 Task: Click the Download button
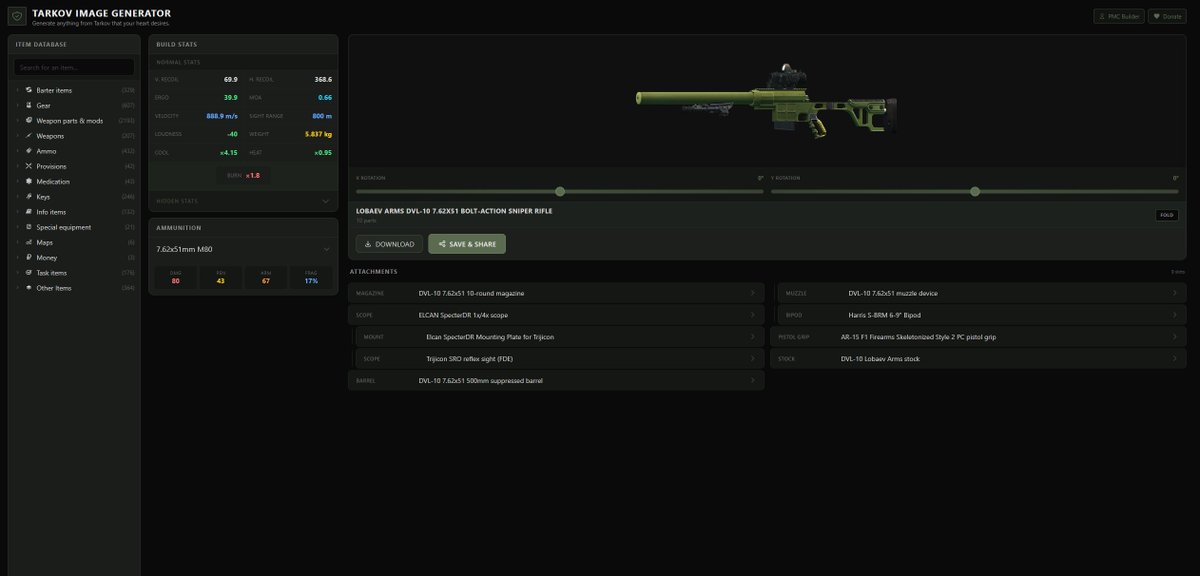pos(389,244)
